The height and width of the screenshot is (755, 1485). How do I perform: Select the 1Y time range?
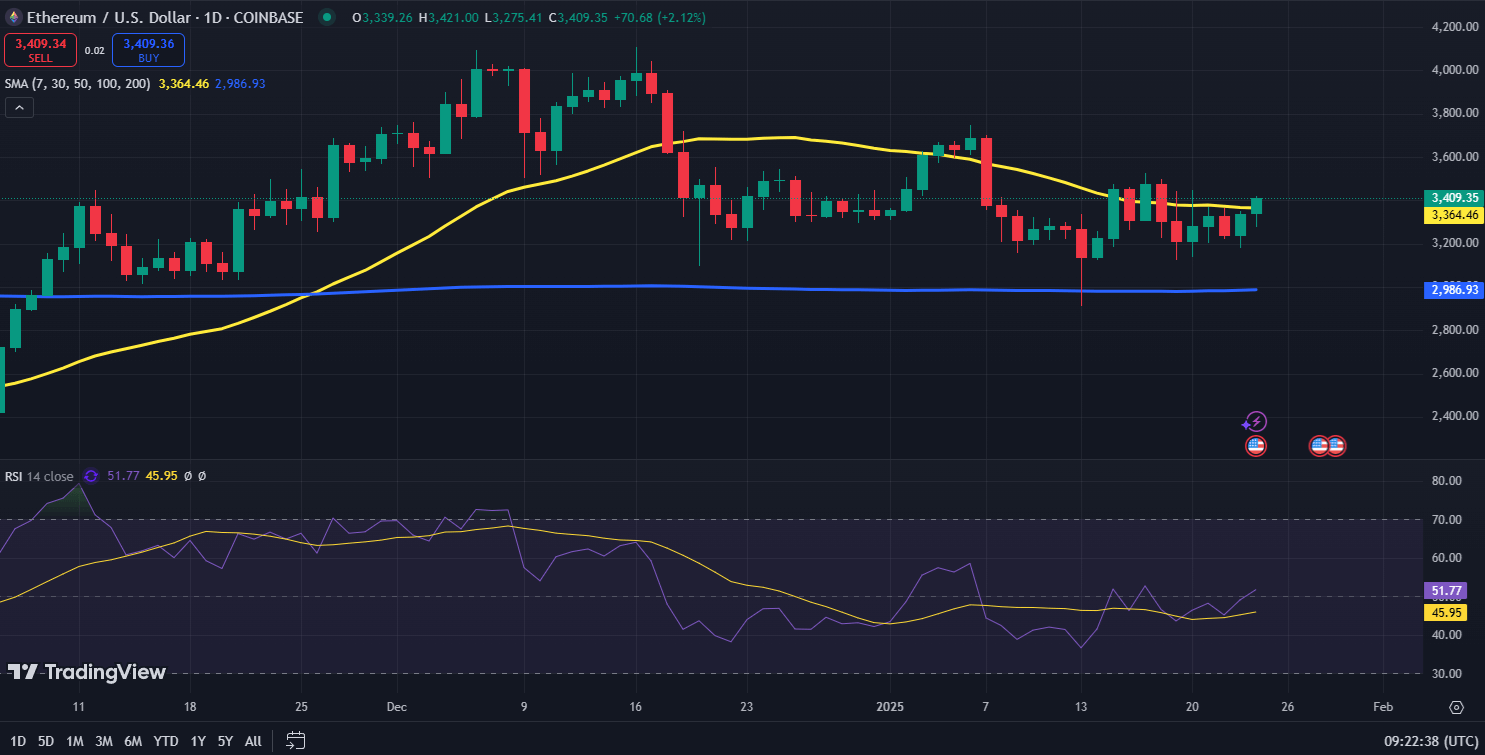coord(198,741)
